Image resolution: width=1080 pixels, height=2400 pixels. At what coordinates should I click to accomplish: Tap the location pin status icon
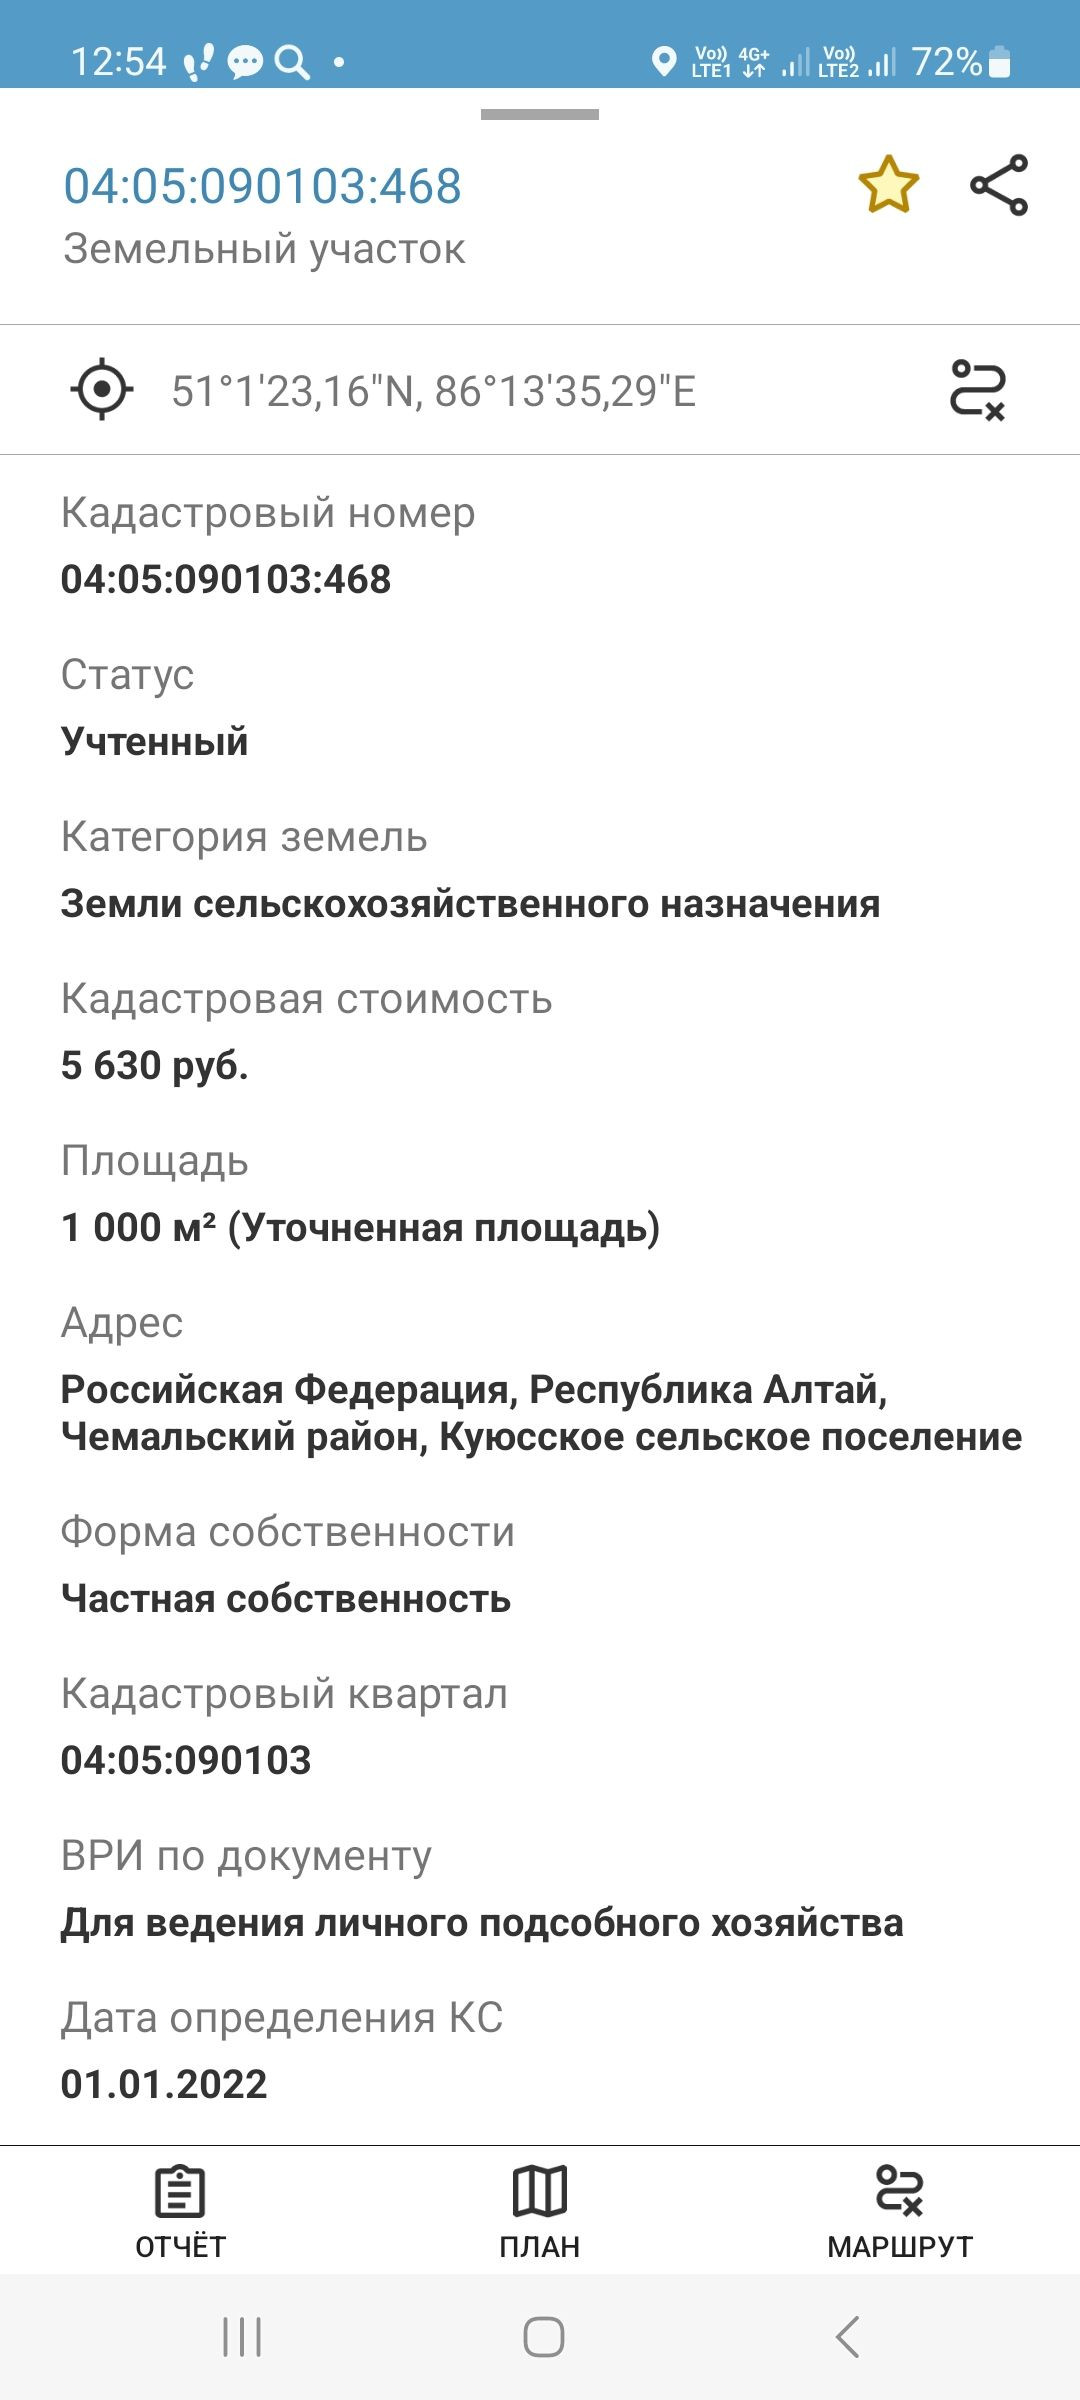coord(663,62)
